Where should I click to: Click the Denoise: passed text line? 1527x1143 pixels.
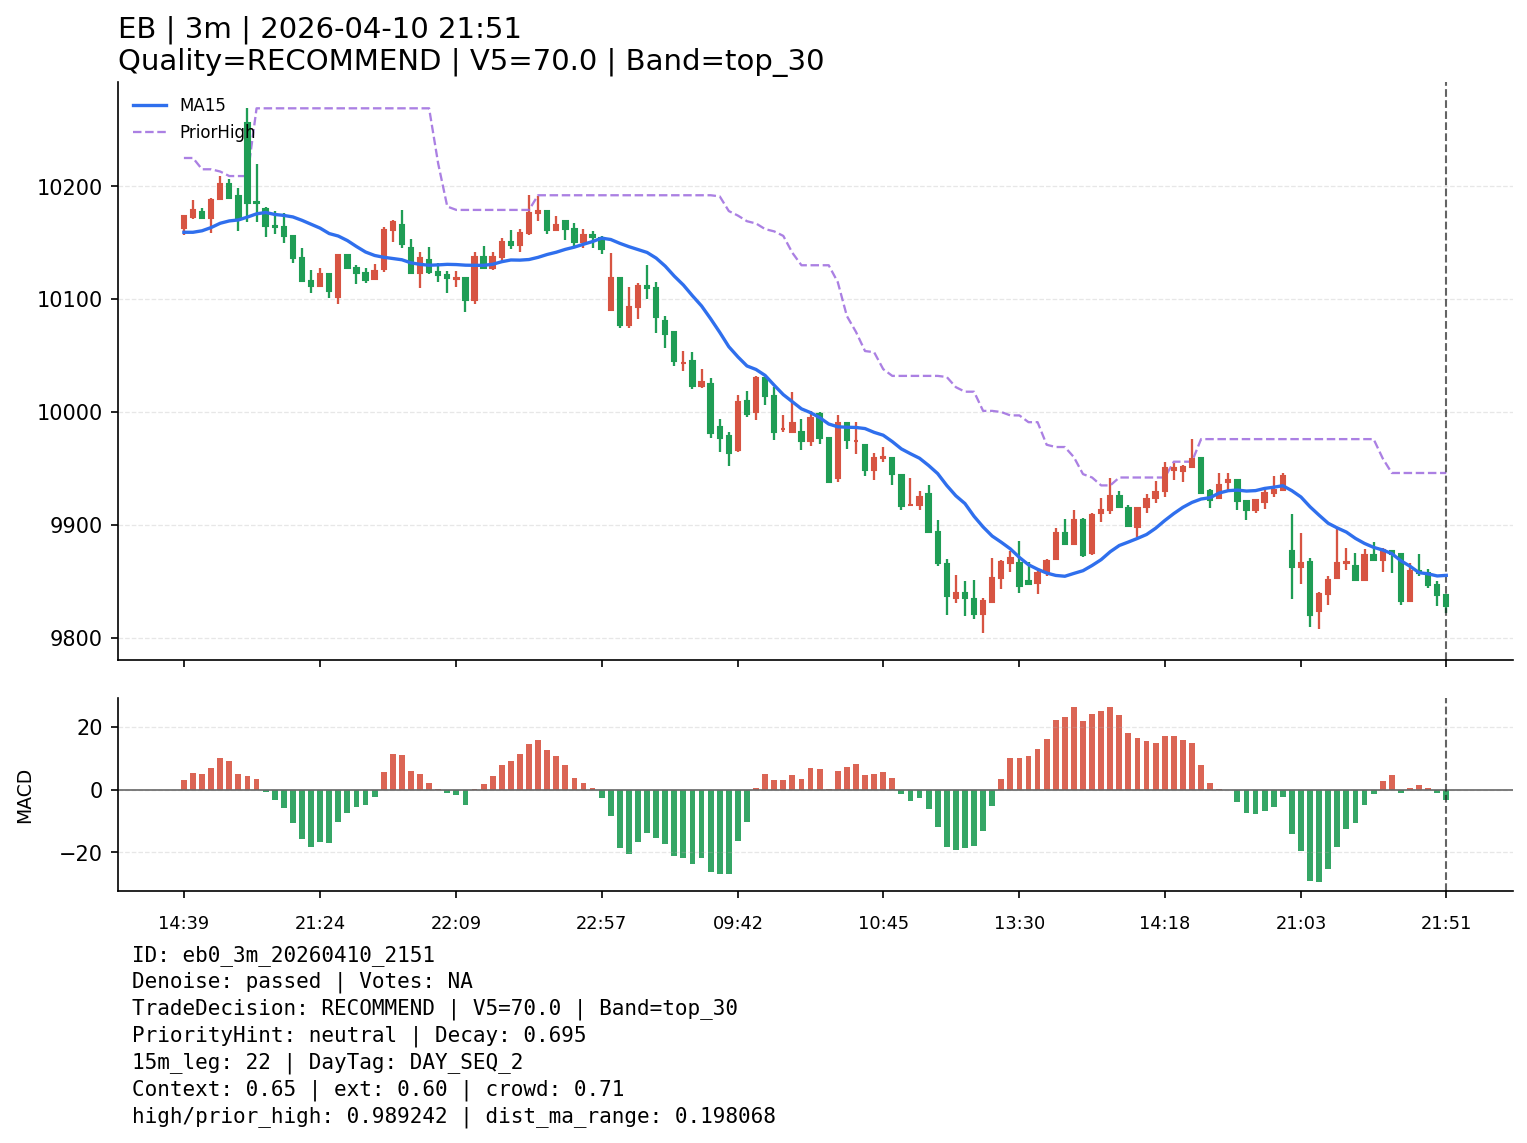coord(302,982)
